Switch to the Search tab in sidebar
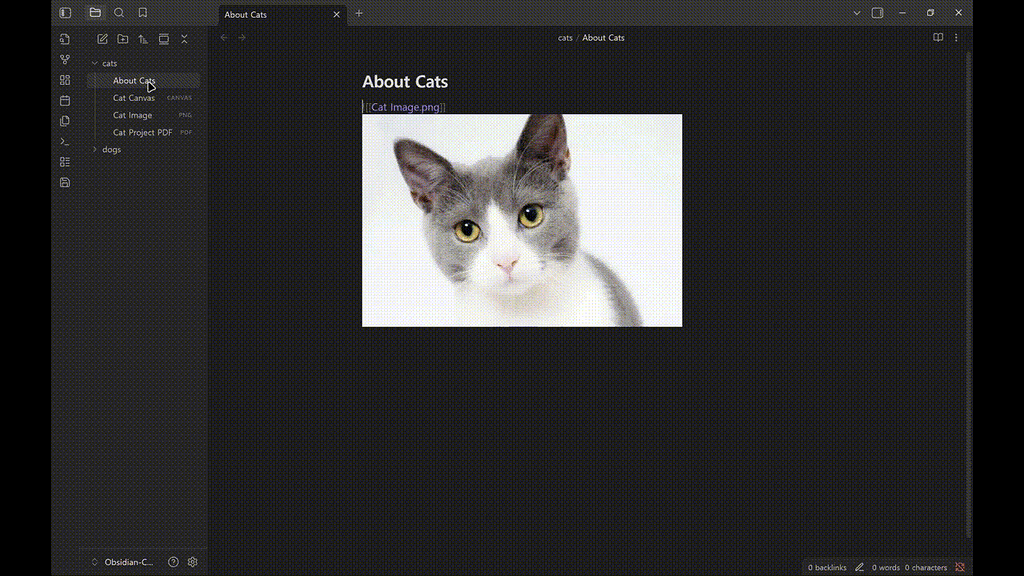This screenshot has height=576, width=1024. 119,13
